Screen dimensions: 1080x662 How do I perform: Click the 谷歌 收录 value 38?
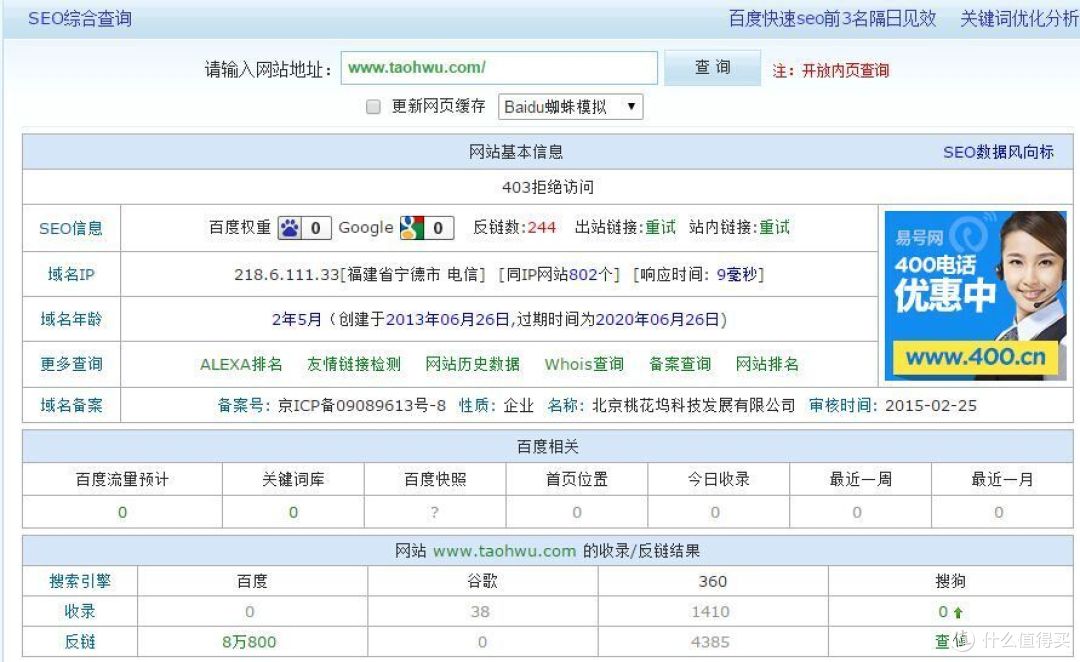pos(480,612)
